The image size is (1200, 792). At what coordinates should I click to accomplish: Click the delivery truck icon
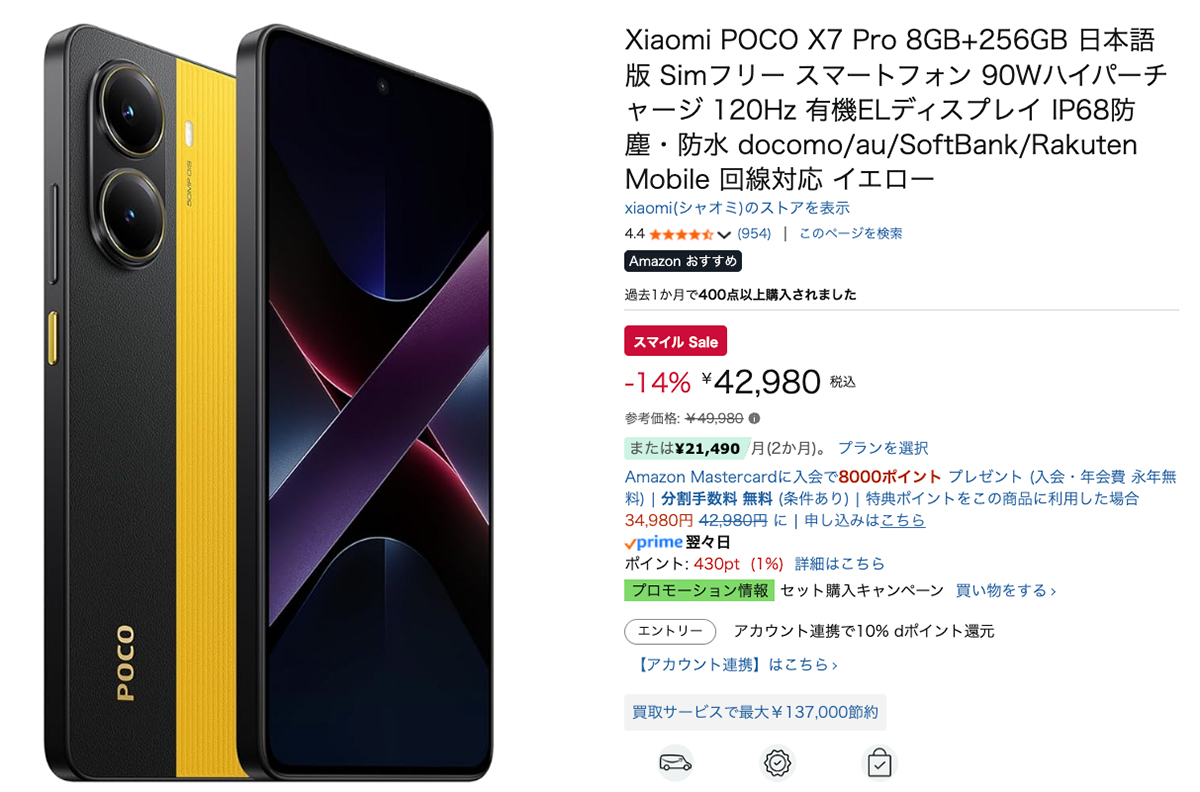point(675,763)
